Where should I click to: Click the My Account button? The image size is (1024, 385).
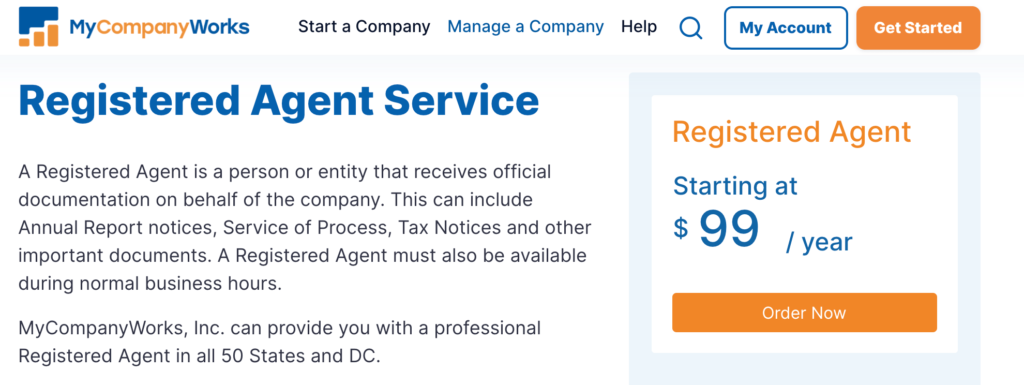point(786,28)
